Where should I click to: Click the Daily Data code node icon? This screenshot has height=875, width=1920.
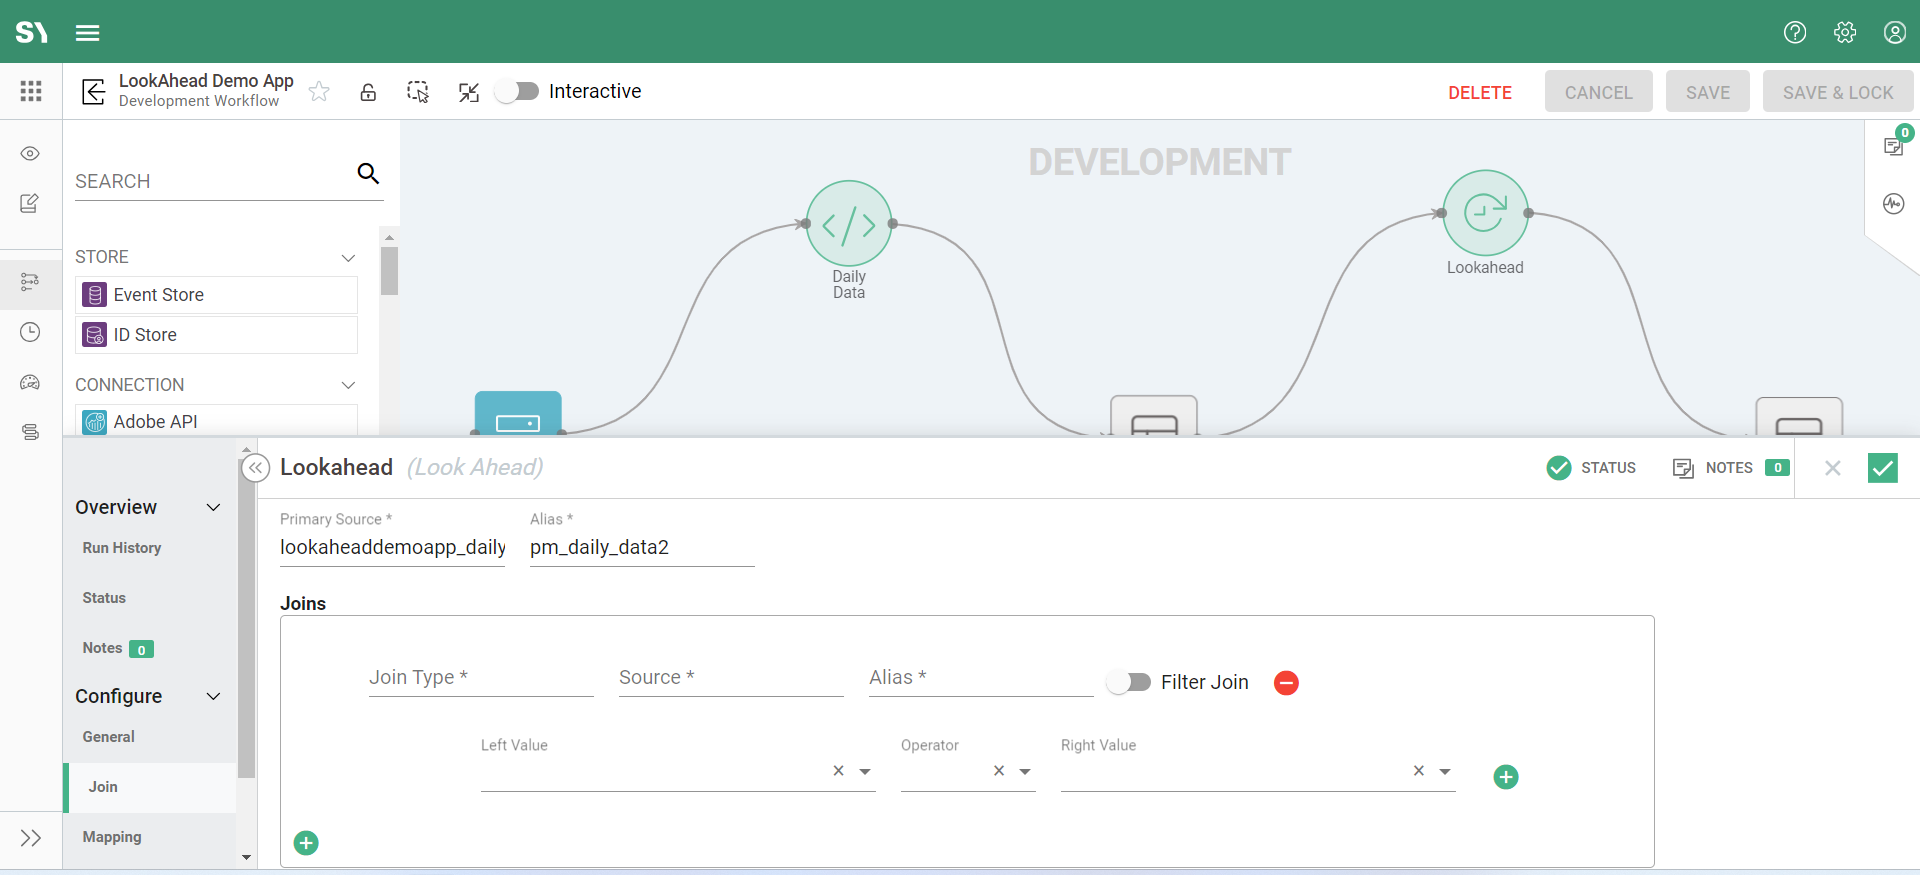848,224
